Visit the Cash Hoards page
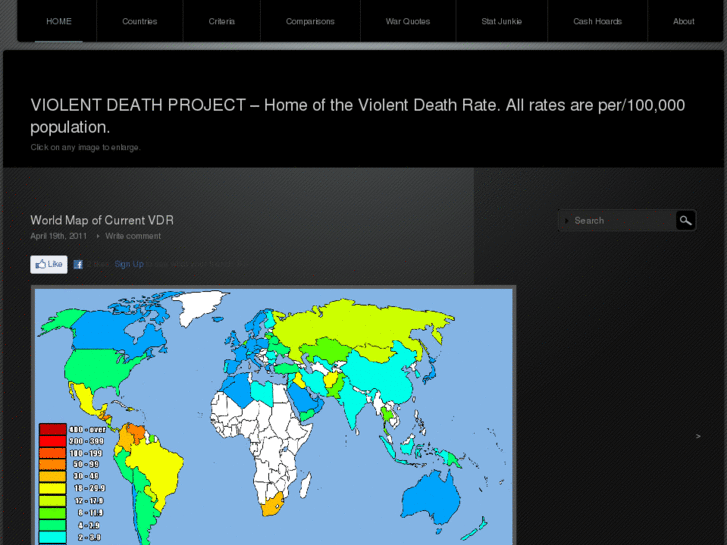The width and height of the screenshot is (727, 545). [x=597, y=21]
